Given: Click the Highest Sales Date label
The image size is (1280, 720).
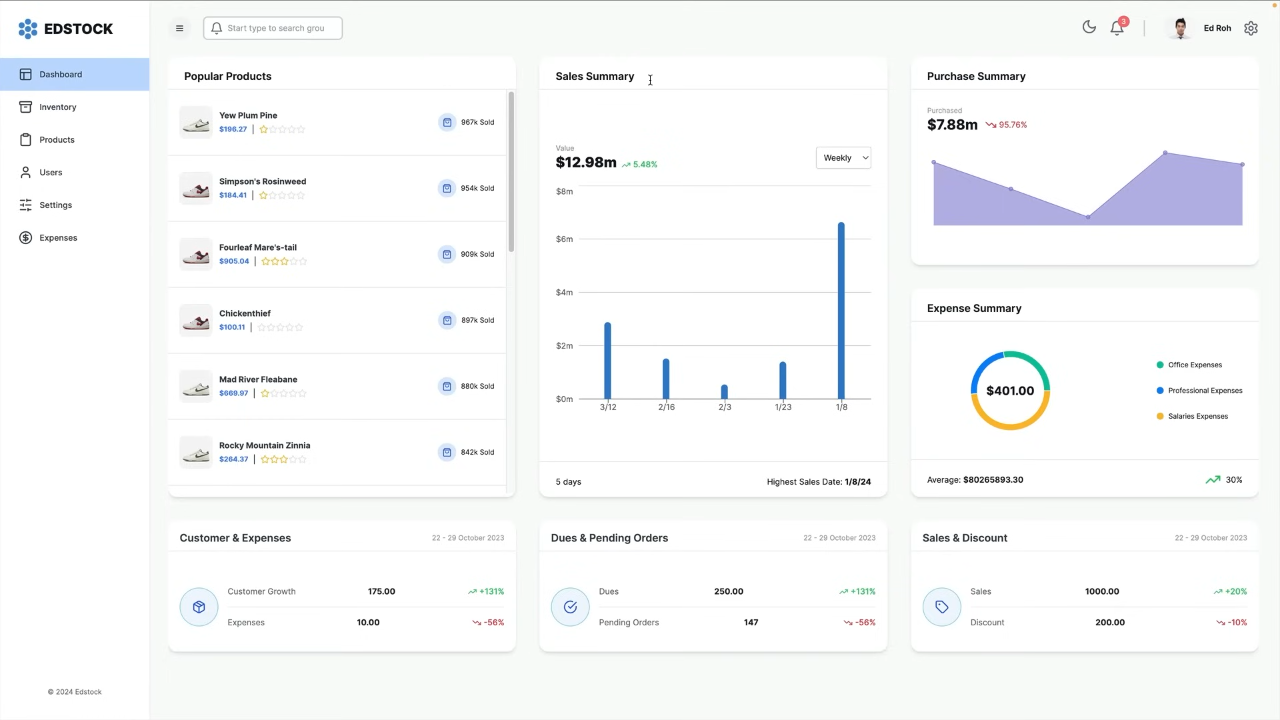Looking at the screenshot, I should click(819, 481).
